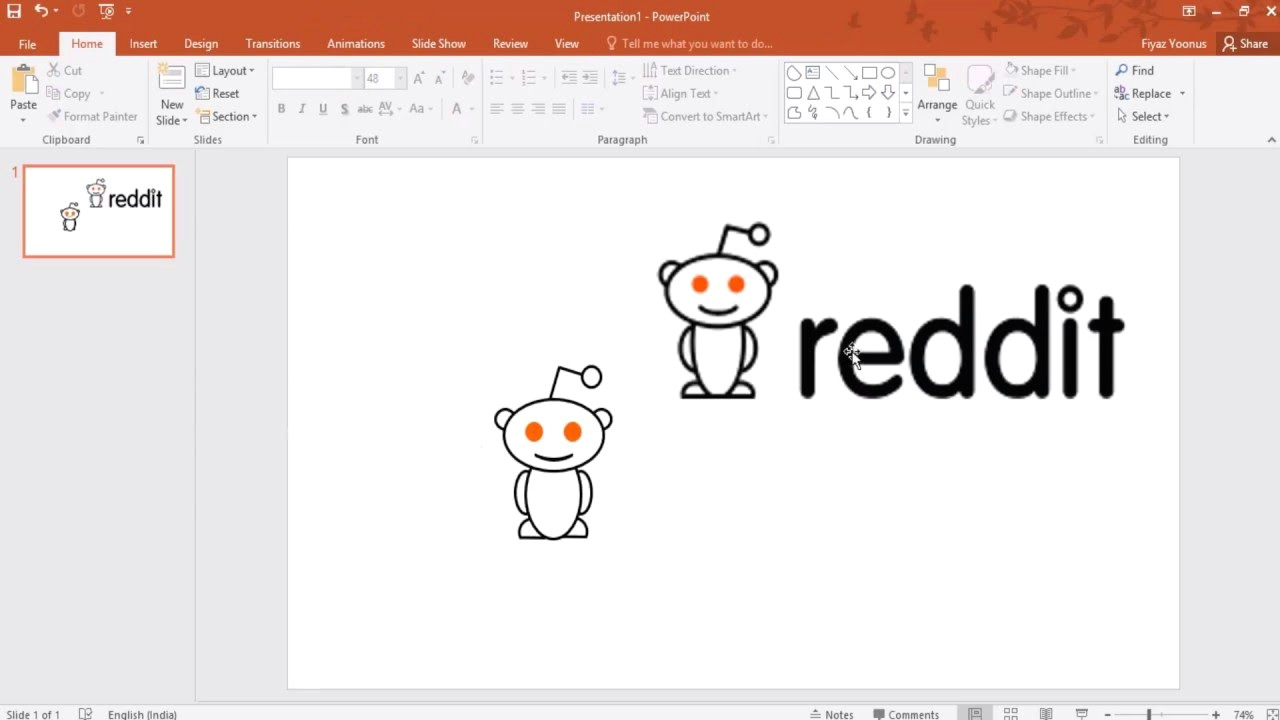
Task: Click the Arrange icon
Action: 937,79
